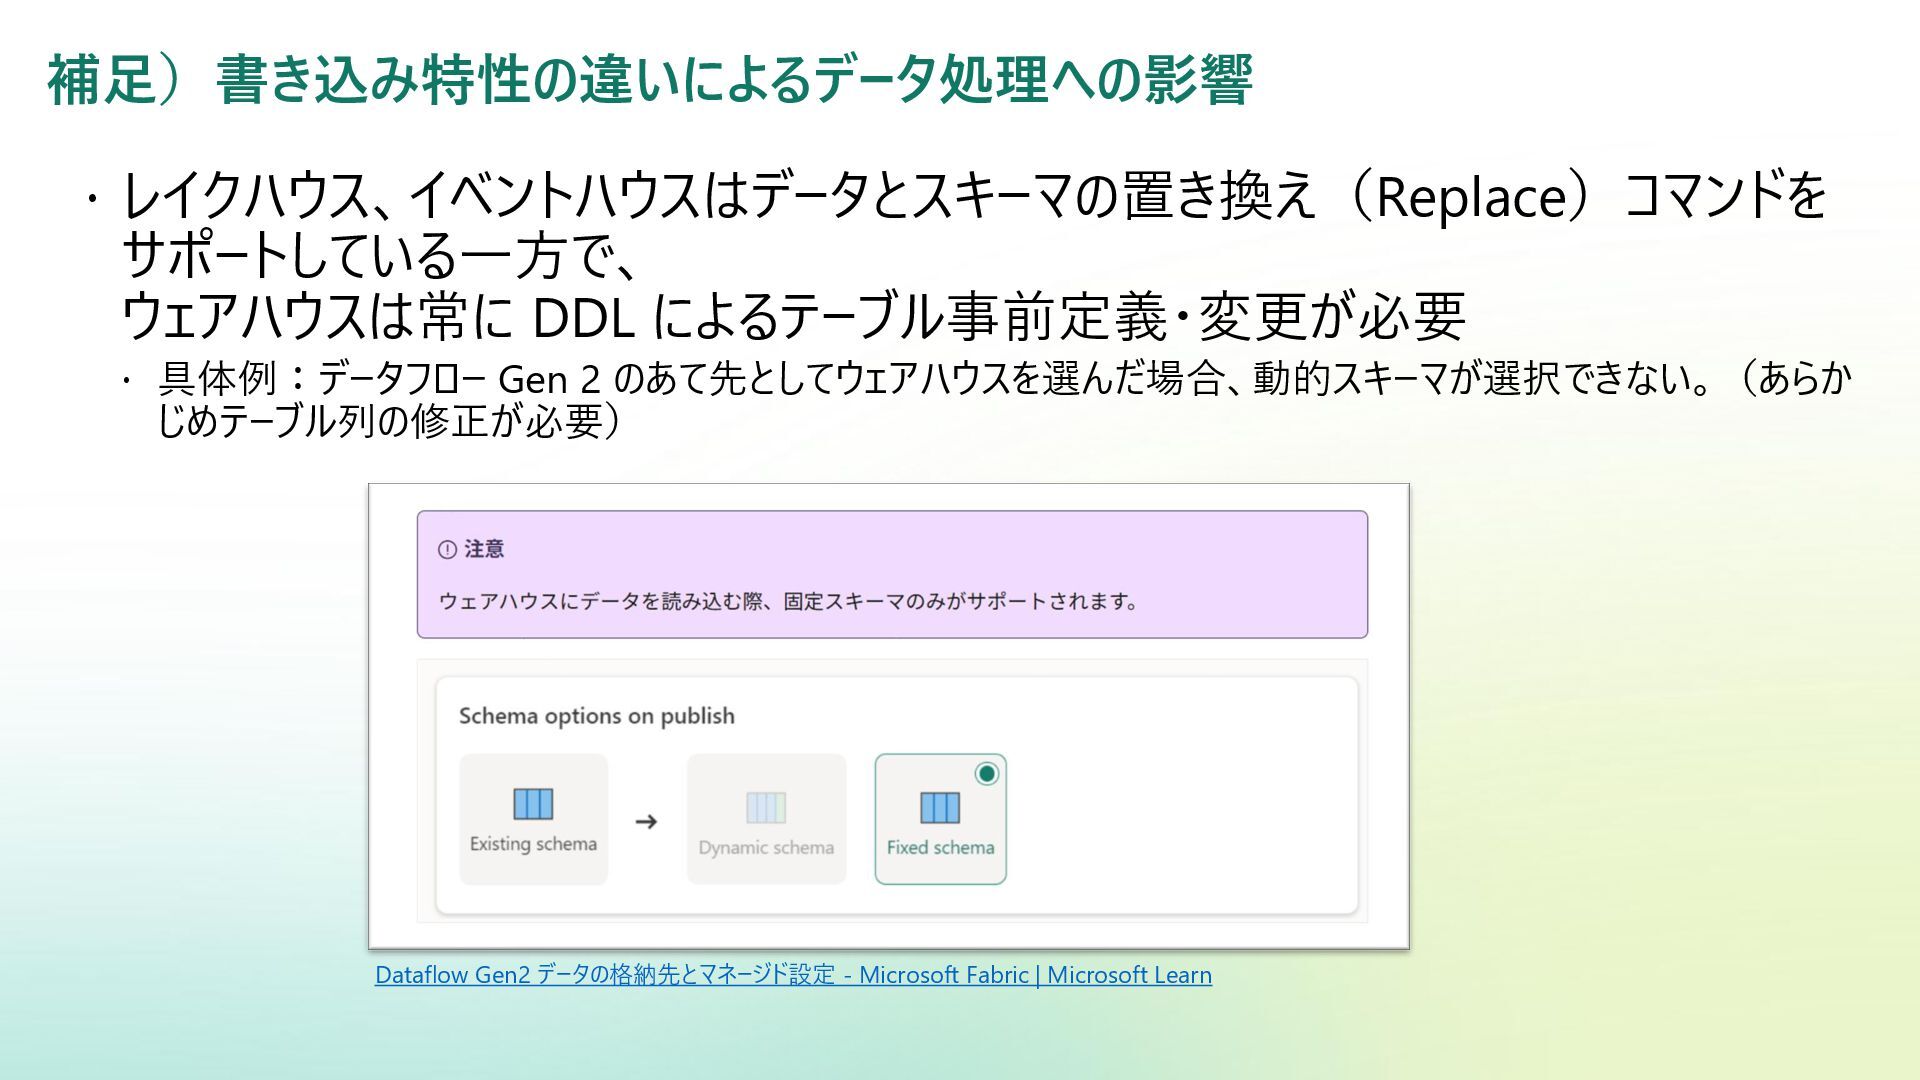Click the Fixed schema label text
Image resolution: width=1920 pixels, height=1080 pixels.
(x=940, y=848)
